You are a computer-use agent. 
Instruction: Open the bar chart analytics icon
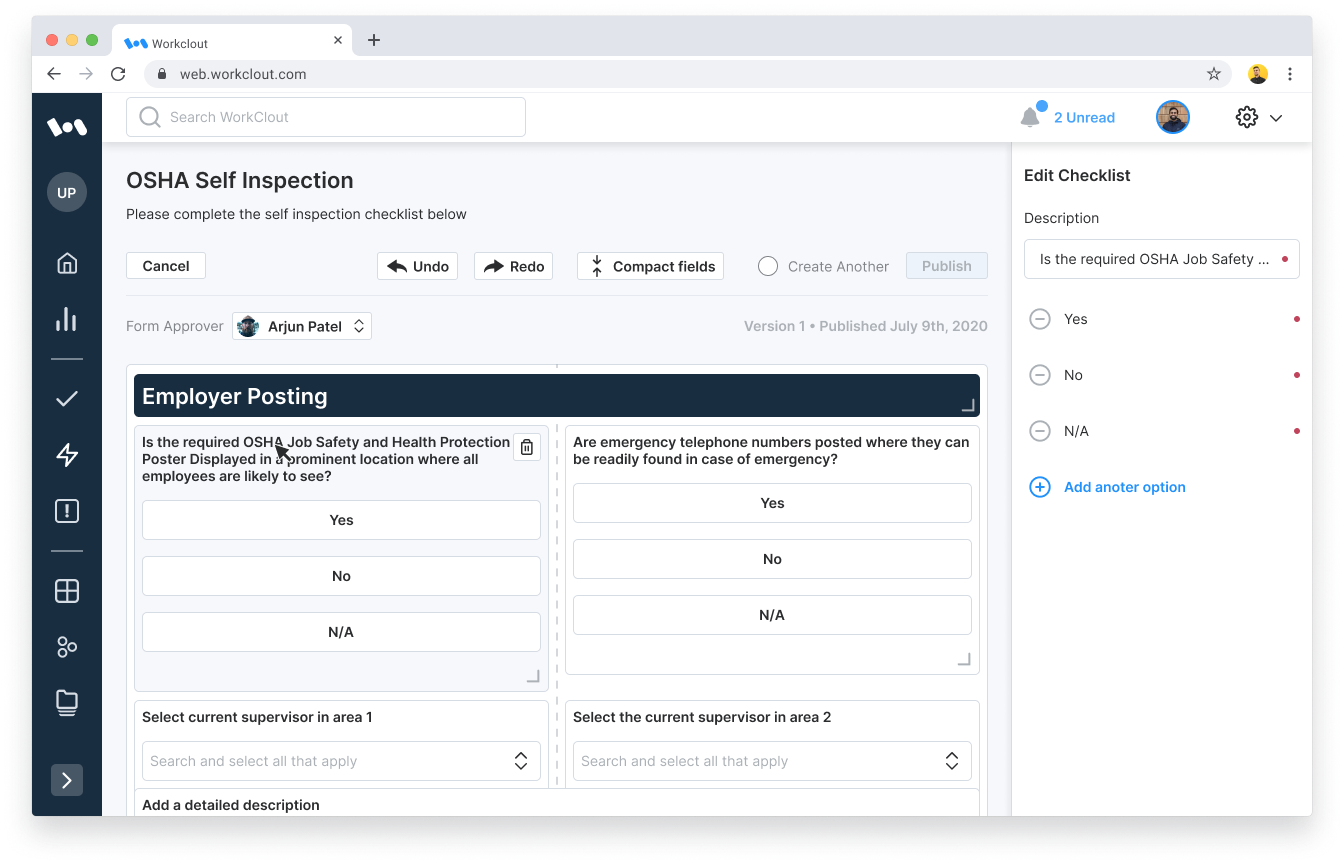click(x=67, y=319)
